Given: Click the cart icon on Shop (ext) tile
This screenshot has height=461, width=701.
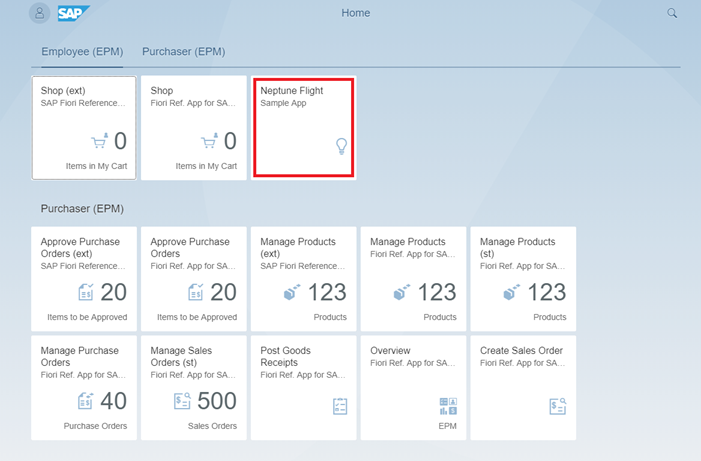Looking at the screenshot, I should 100,140.
